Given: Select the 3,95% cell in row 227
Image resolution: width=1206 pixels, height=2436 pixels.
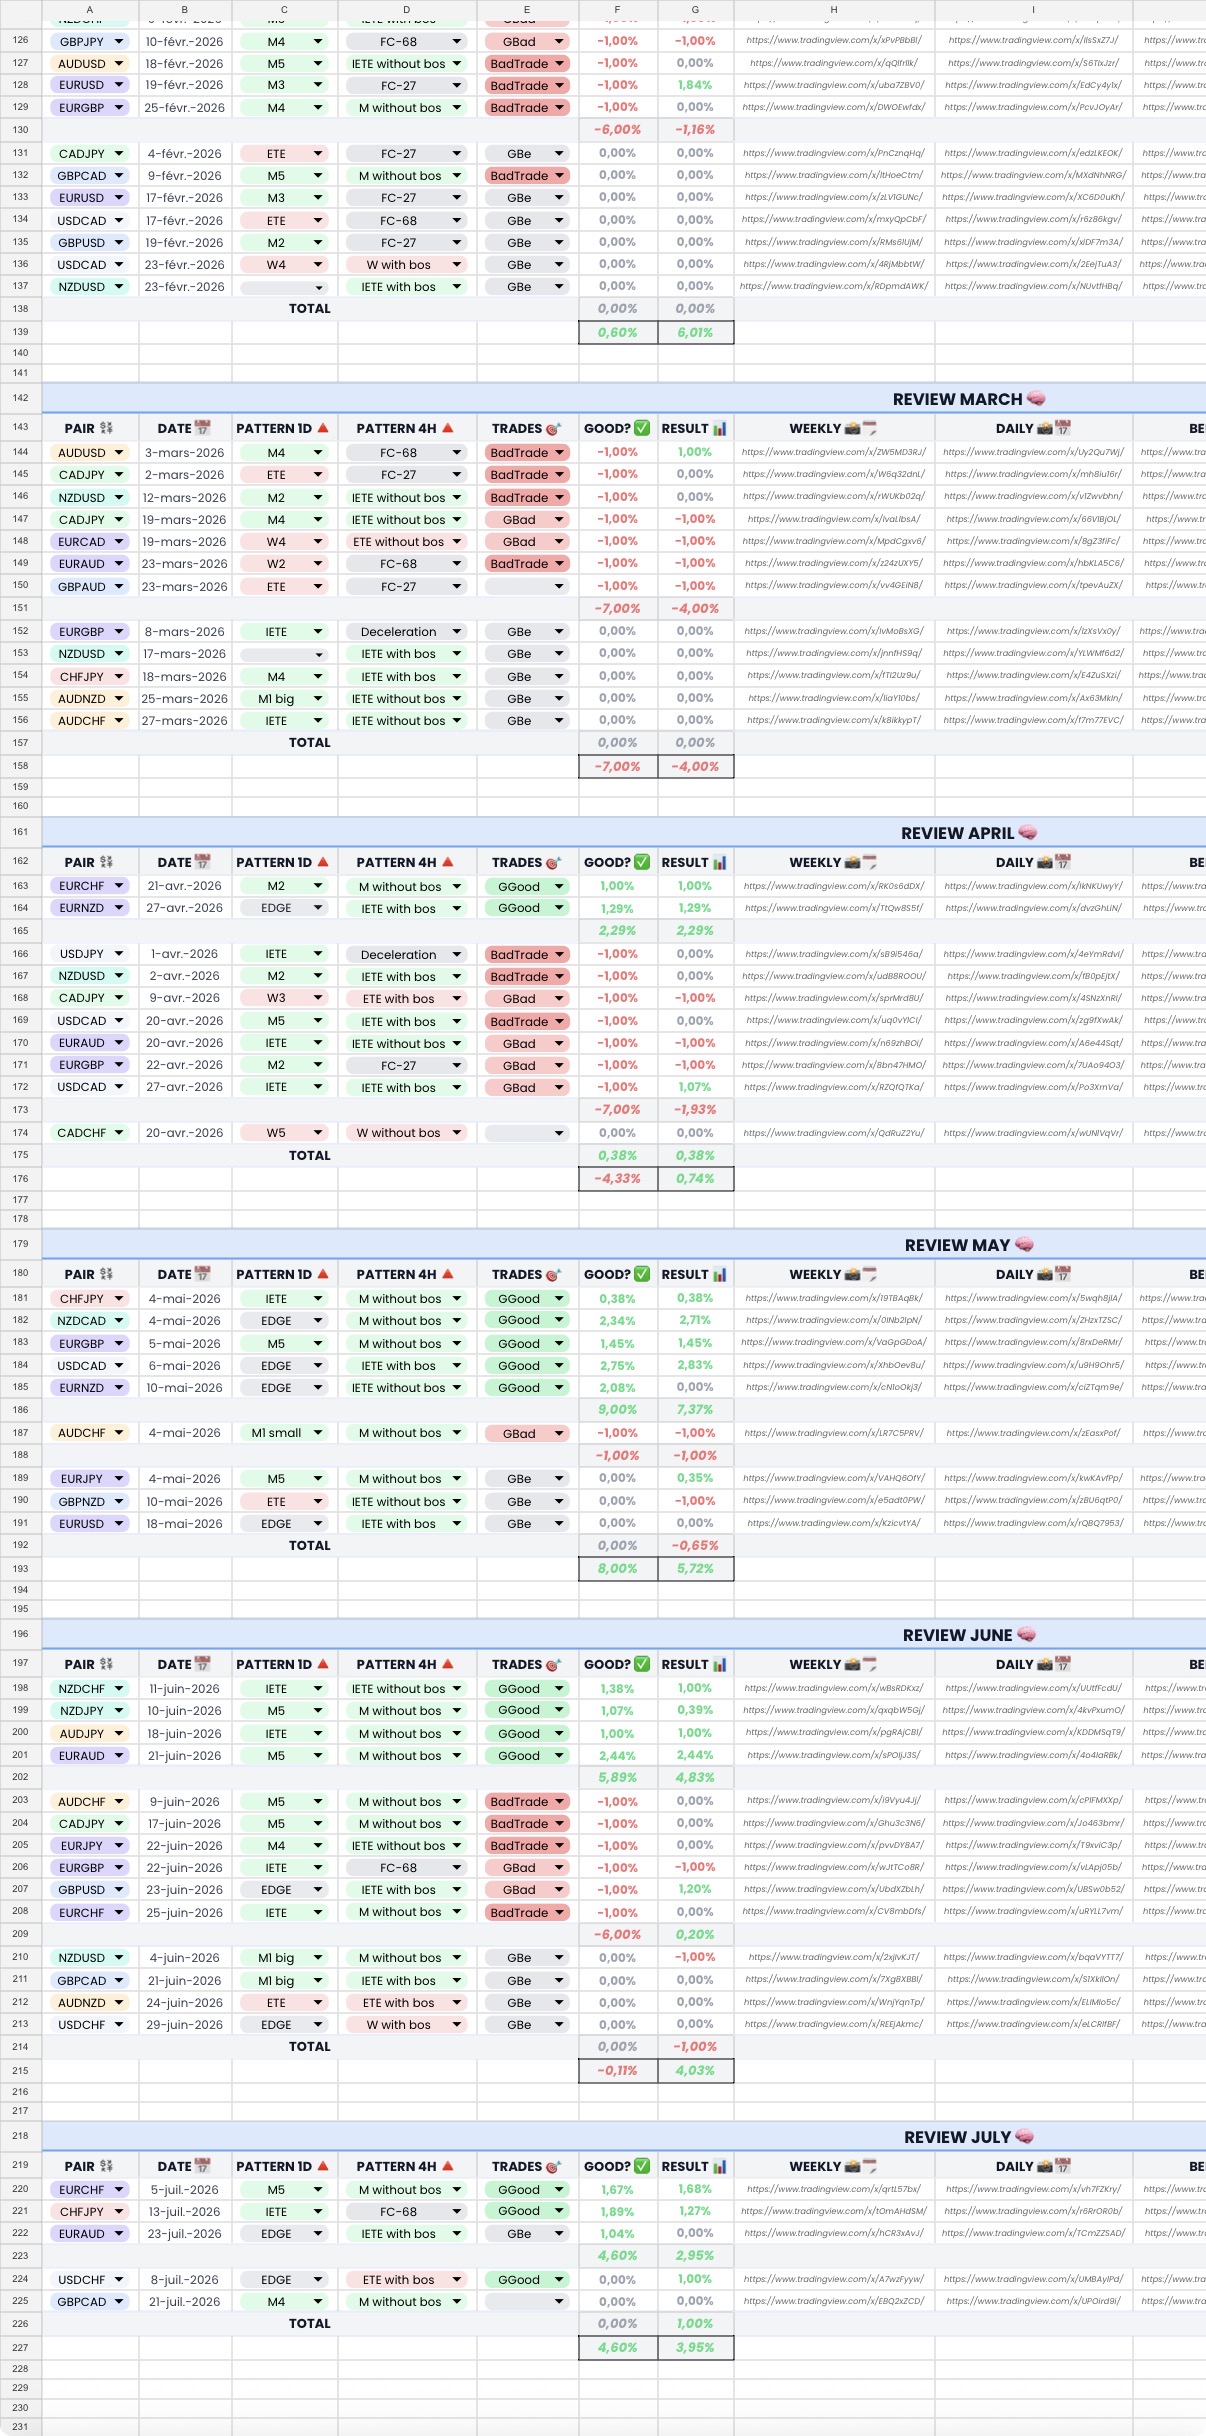Looking at the screenshot, I should [x=696, y=2347].
